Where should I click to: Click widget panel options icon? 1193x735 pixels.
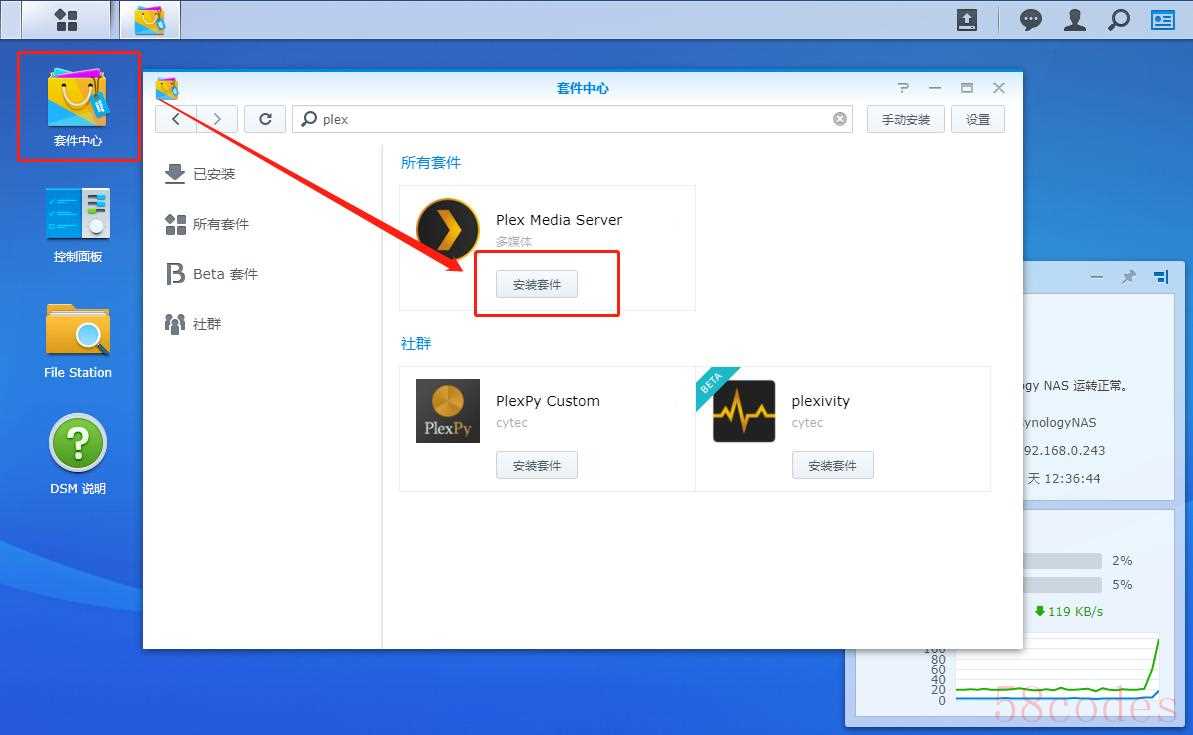tap(1161, 277)
